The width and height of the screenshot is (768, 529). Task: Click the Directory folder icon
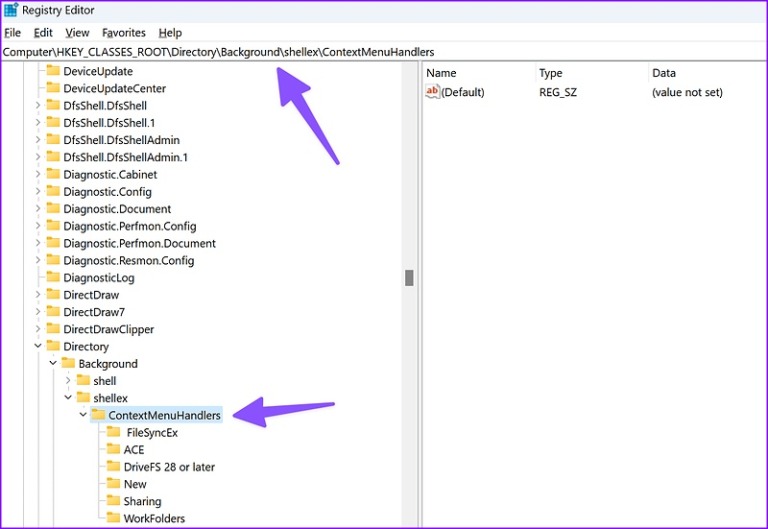click(53, 346)
